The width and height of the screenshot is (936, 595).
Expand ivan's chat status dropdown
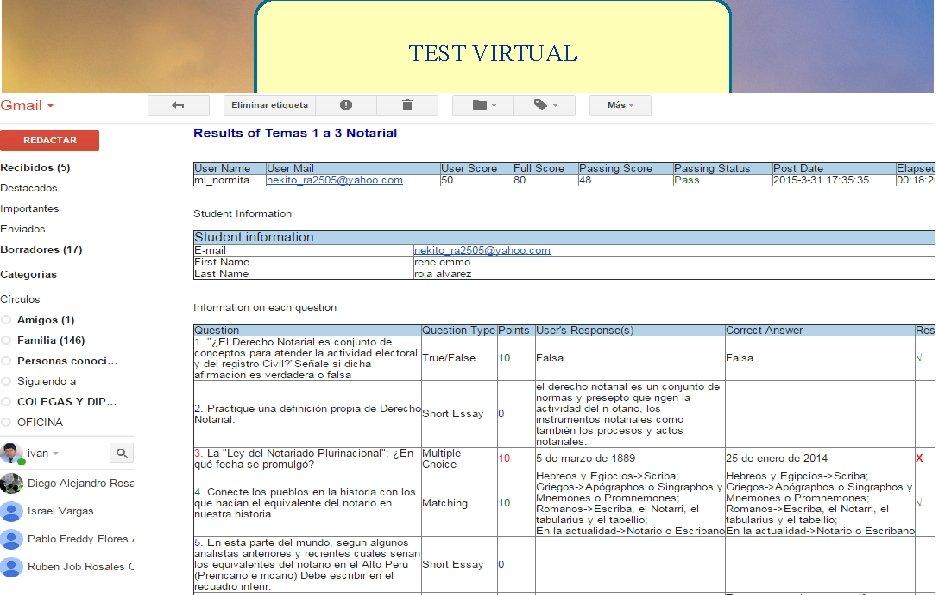click(56, 454)
